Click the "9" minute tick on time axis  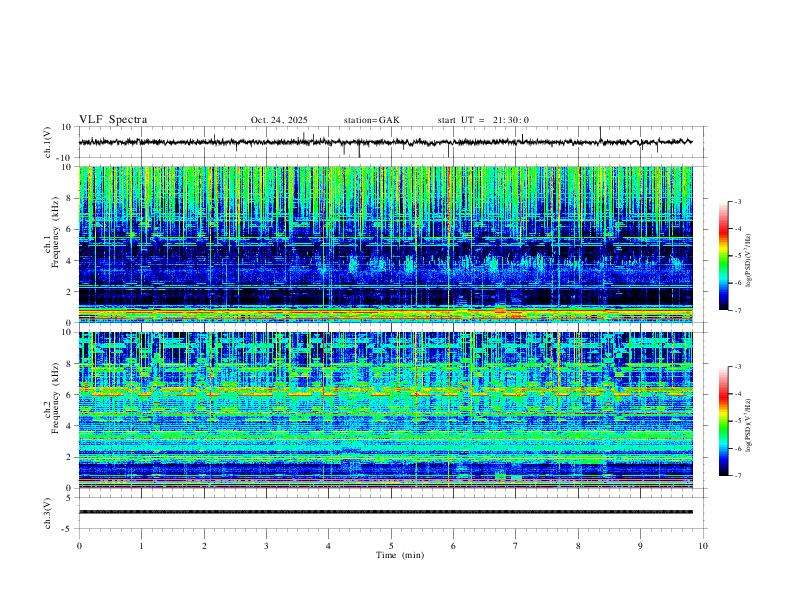coord(640,546)
